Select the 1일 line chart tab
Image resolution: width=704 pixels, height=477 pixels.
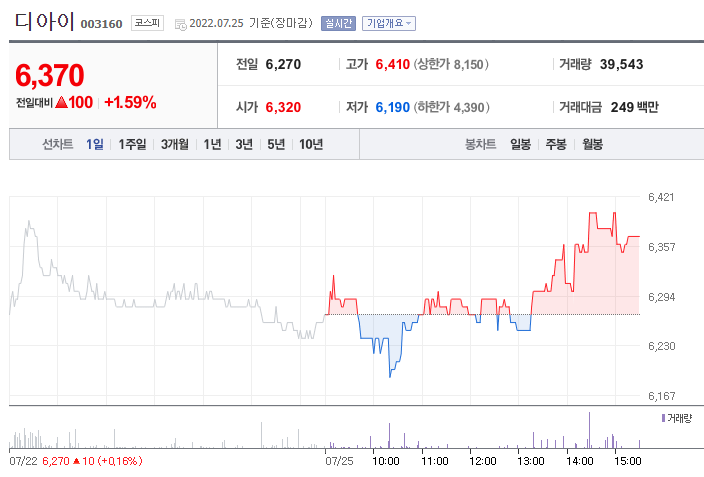pyautogui.click(x=95, y=144)
